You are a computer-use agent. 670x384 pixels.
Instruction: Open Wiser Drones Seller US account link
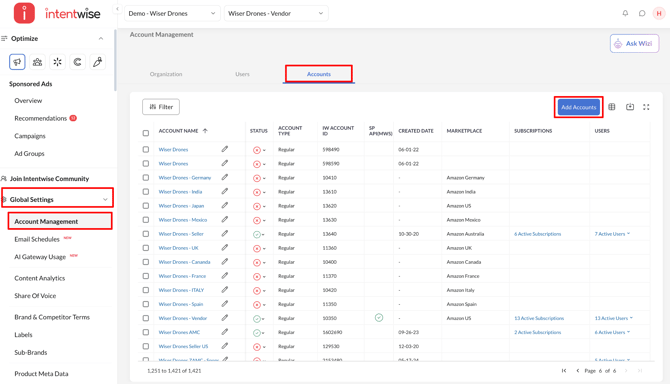pyautogui.click(x=183, y=346)
